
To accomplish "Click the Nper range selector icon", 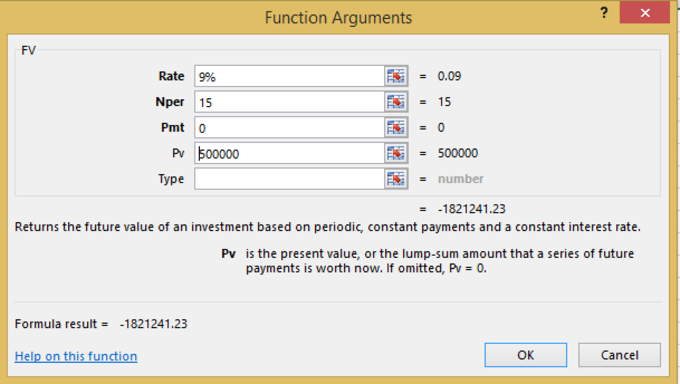I will (x=396, y=102).
